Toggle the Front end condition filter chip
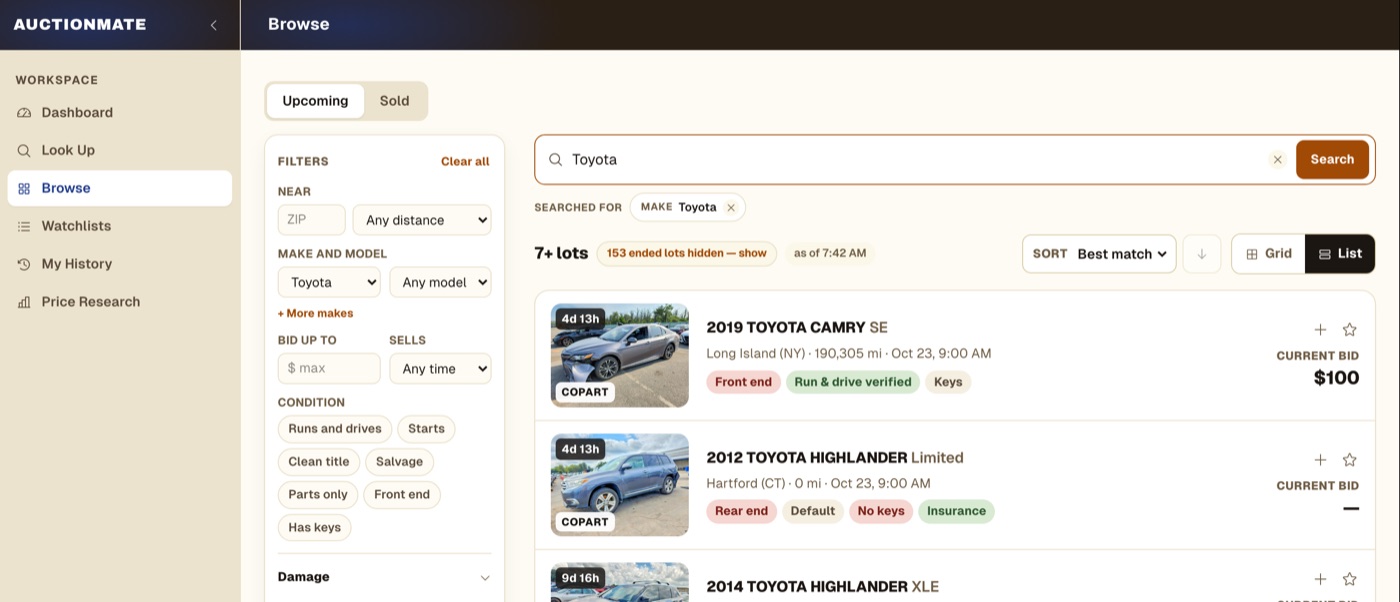 402,495
